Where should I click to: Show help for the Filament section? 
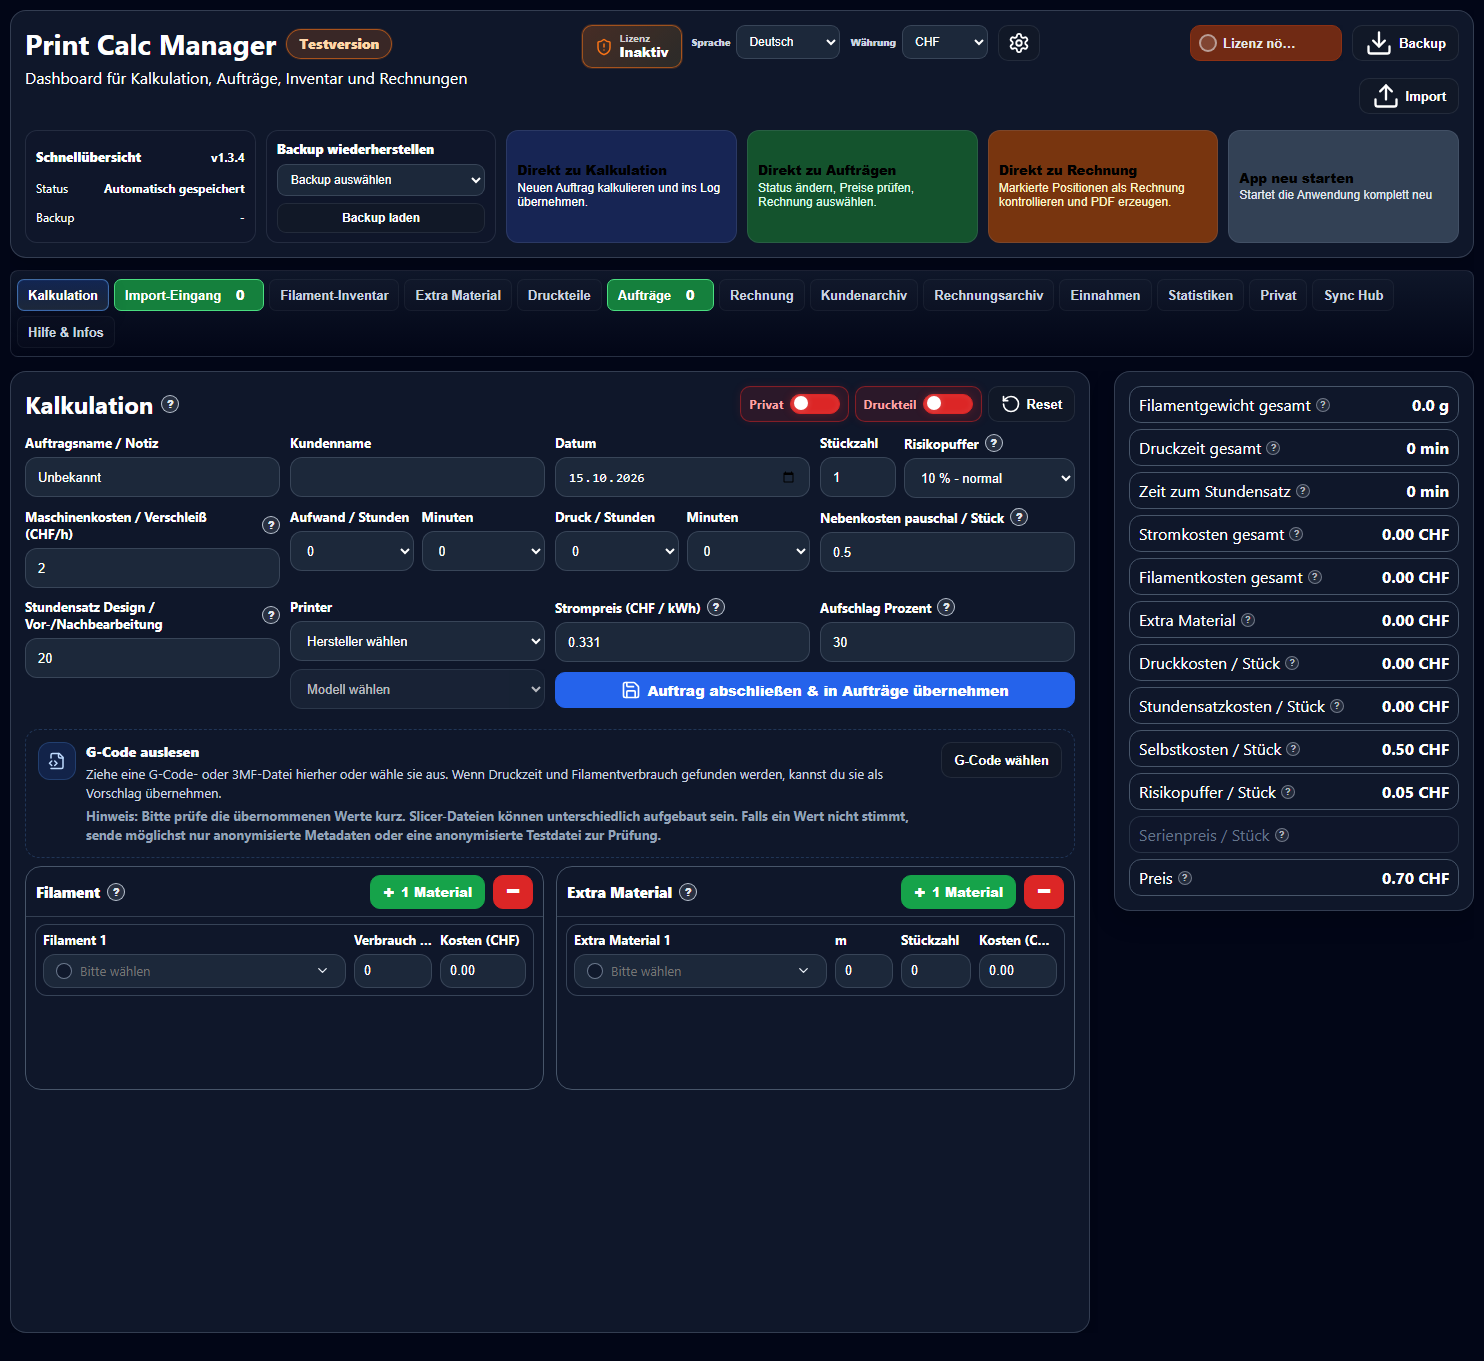click(116, 892)
